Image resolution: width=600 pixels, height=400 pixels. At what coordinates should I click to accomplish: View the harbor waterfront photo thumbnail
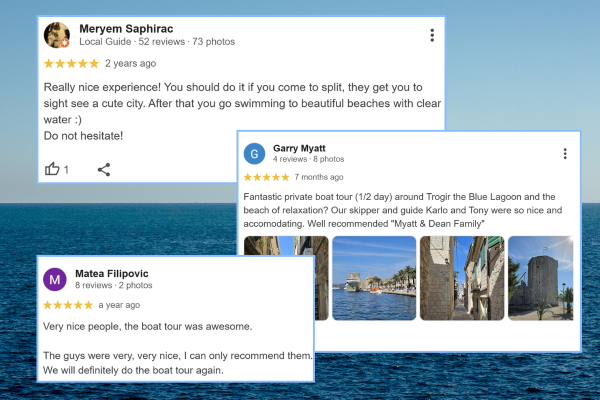point(374,278)
